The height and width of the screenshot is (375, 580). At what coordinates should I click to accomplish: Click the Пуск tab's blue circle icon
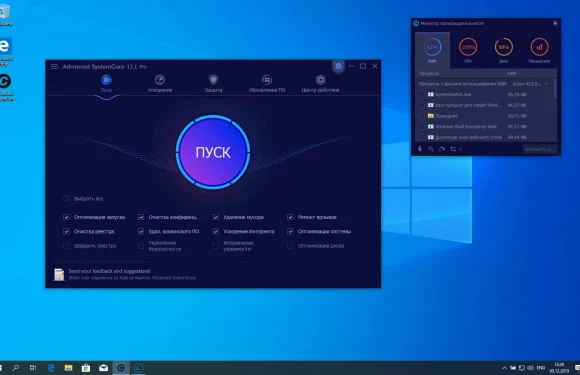pyautogui.click(x=106, y=80)
